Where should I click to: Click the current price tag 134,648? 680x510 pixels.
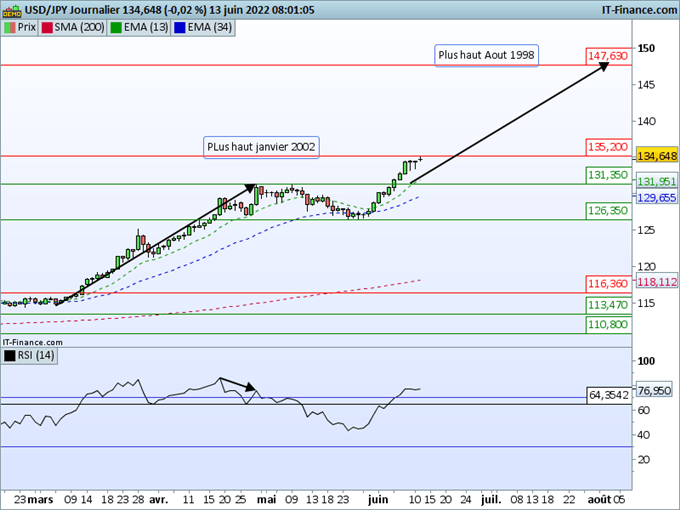[657, 156]
